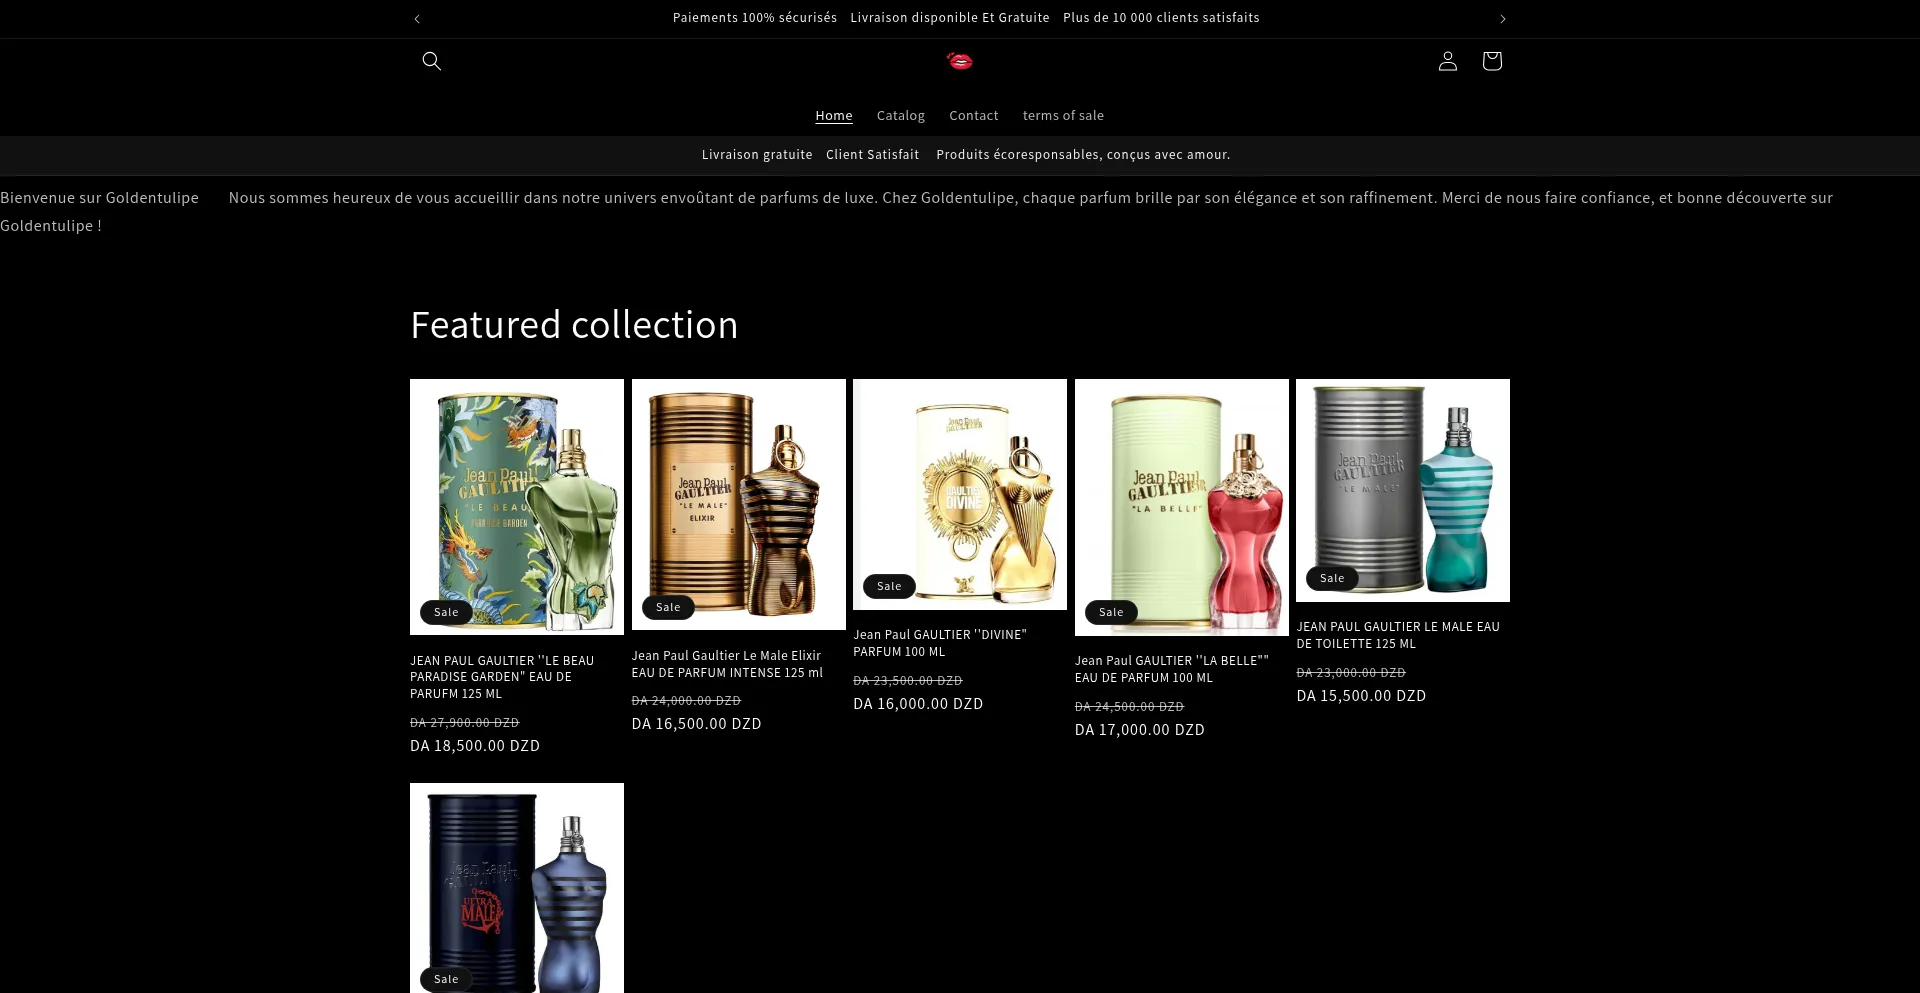Click the struck price DA 24,000.00 DZD

click(x=686, y=701)
